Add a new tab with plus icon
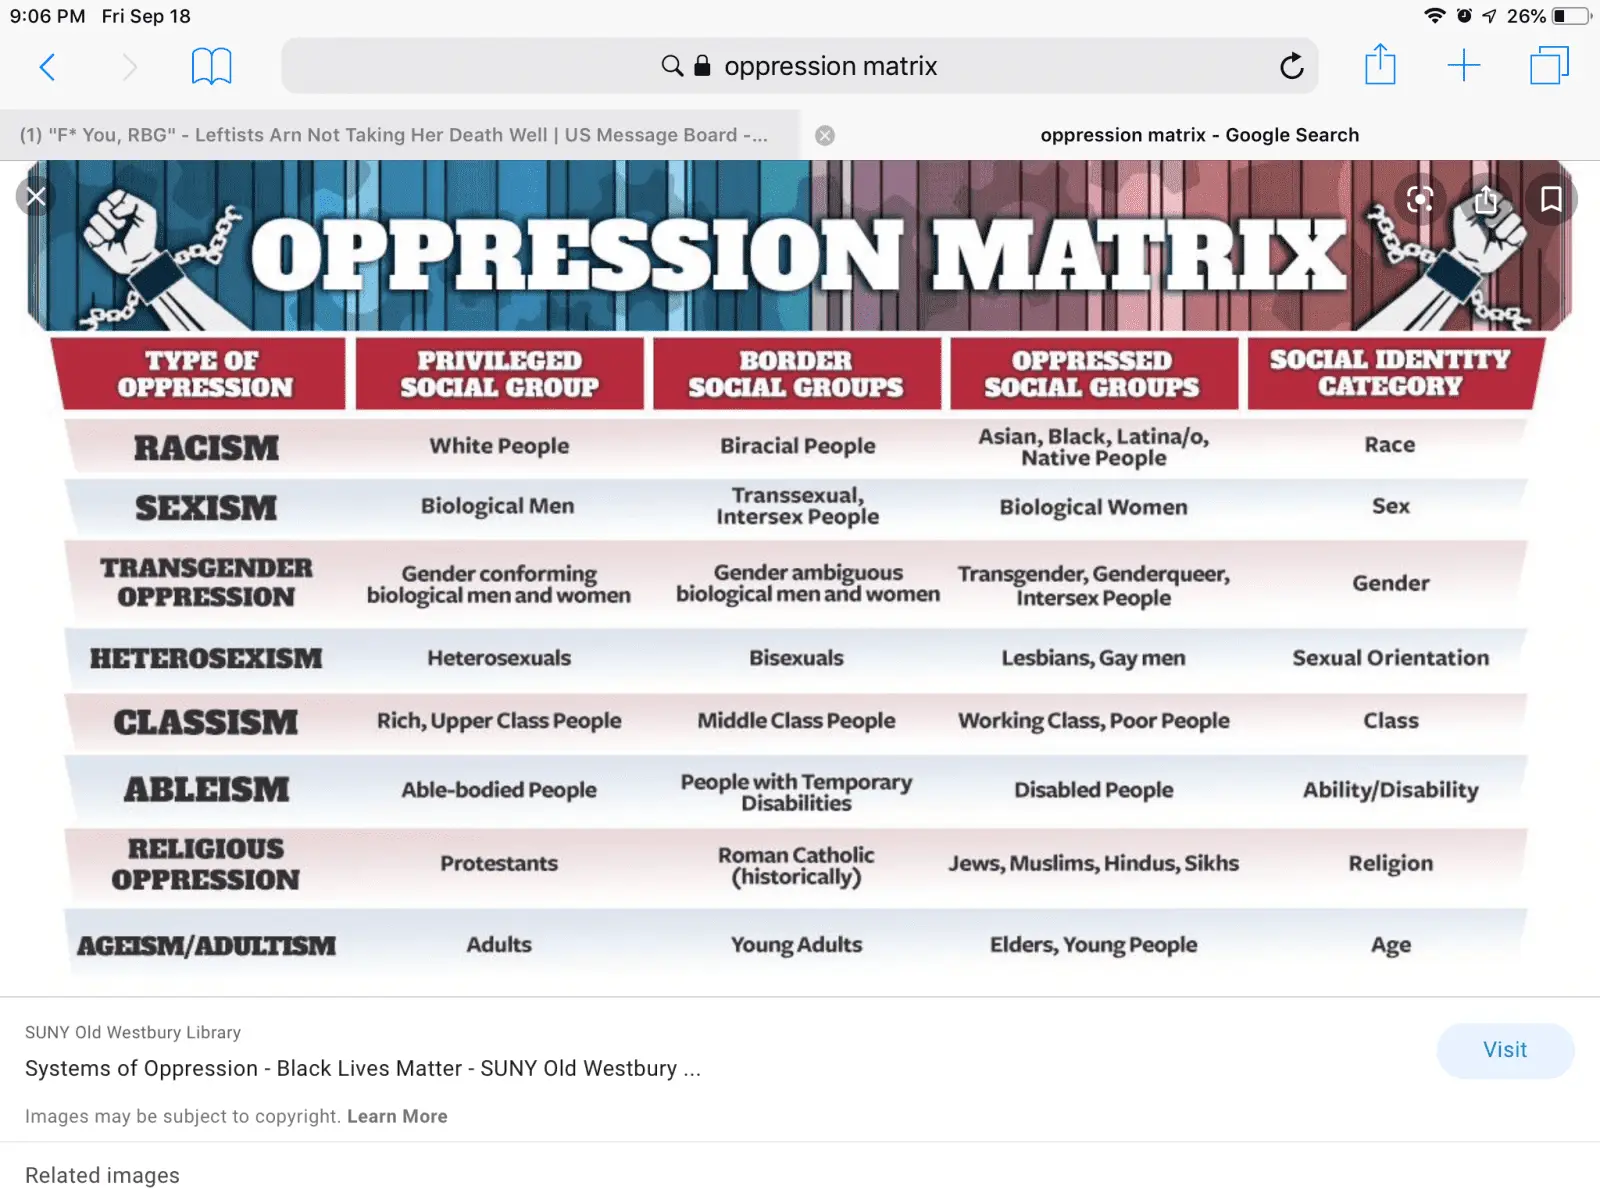The image size is (1600, 1200). 1463,66
